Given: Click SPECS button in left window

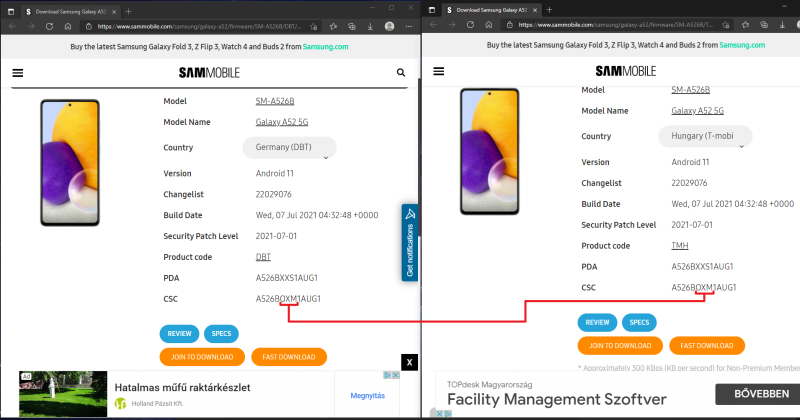Looking at the screenshot, I should tap(221, 334).
